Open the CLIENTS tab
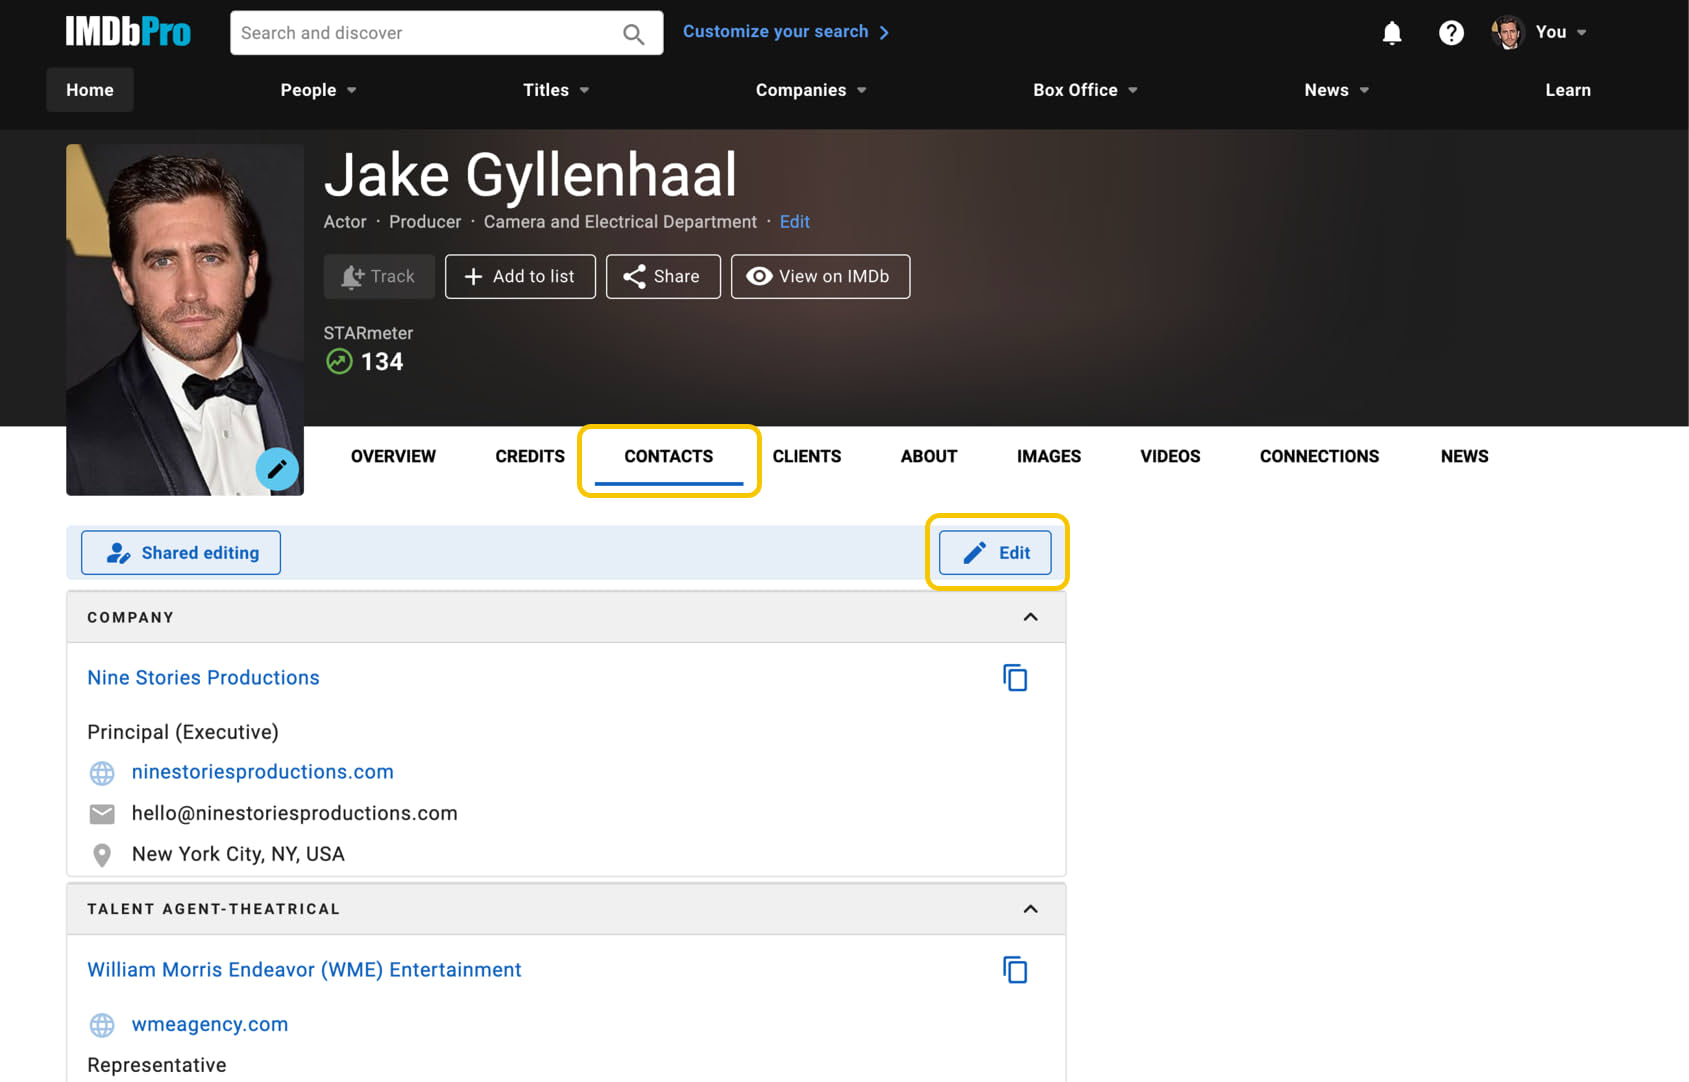1689x1082 pixels. click(806, 456)
